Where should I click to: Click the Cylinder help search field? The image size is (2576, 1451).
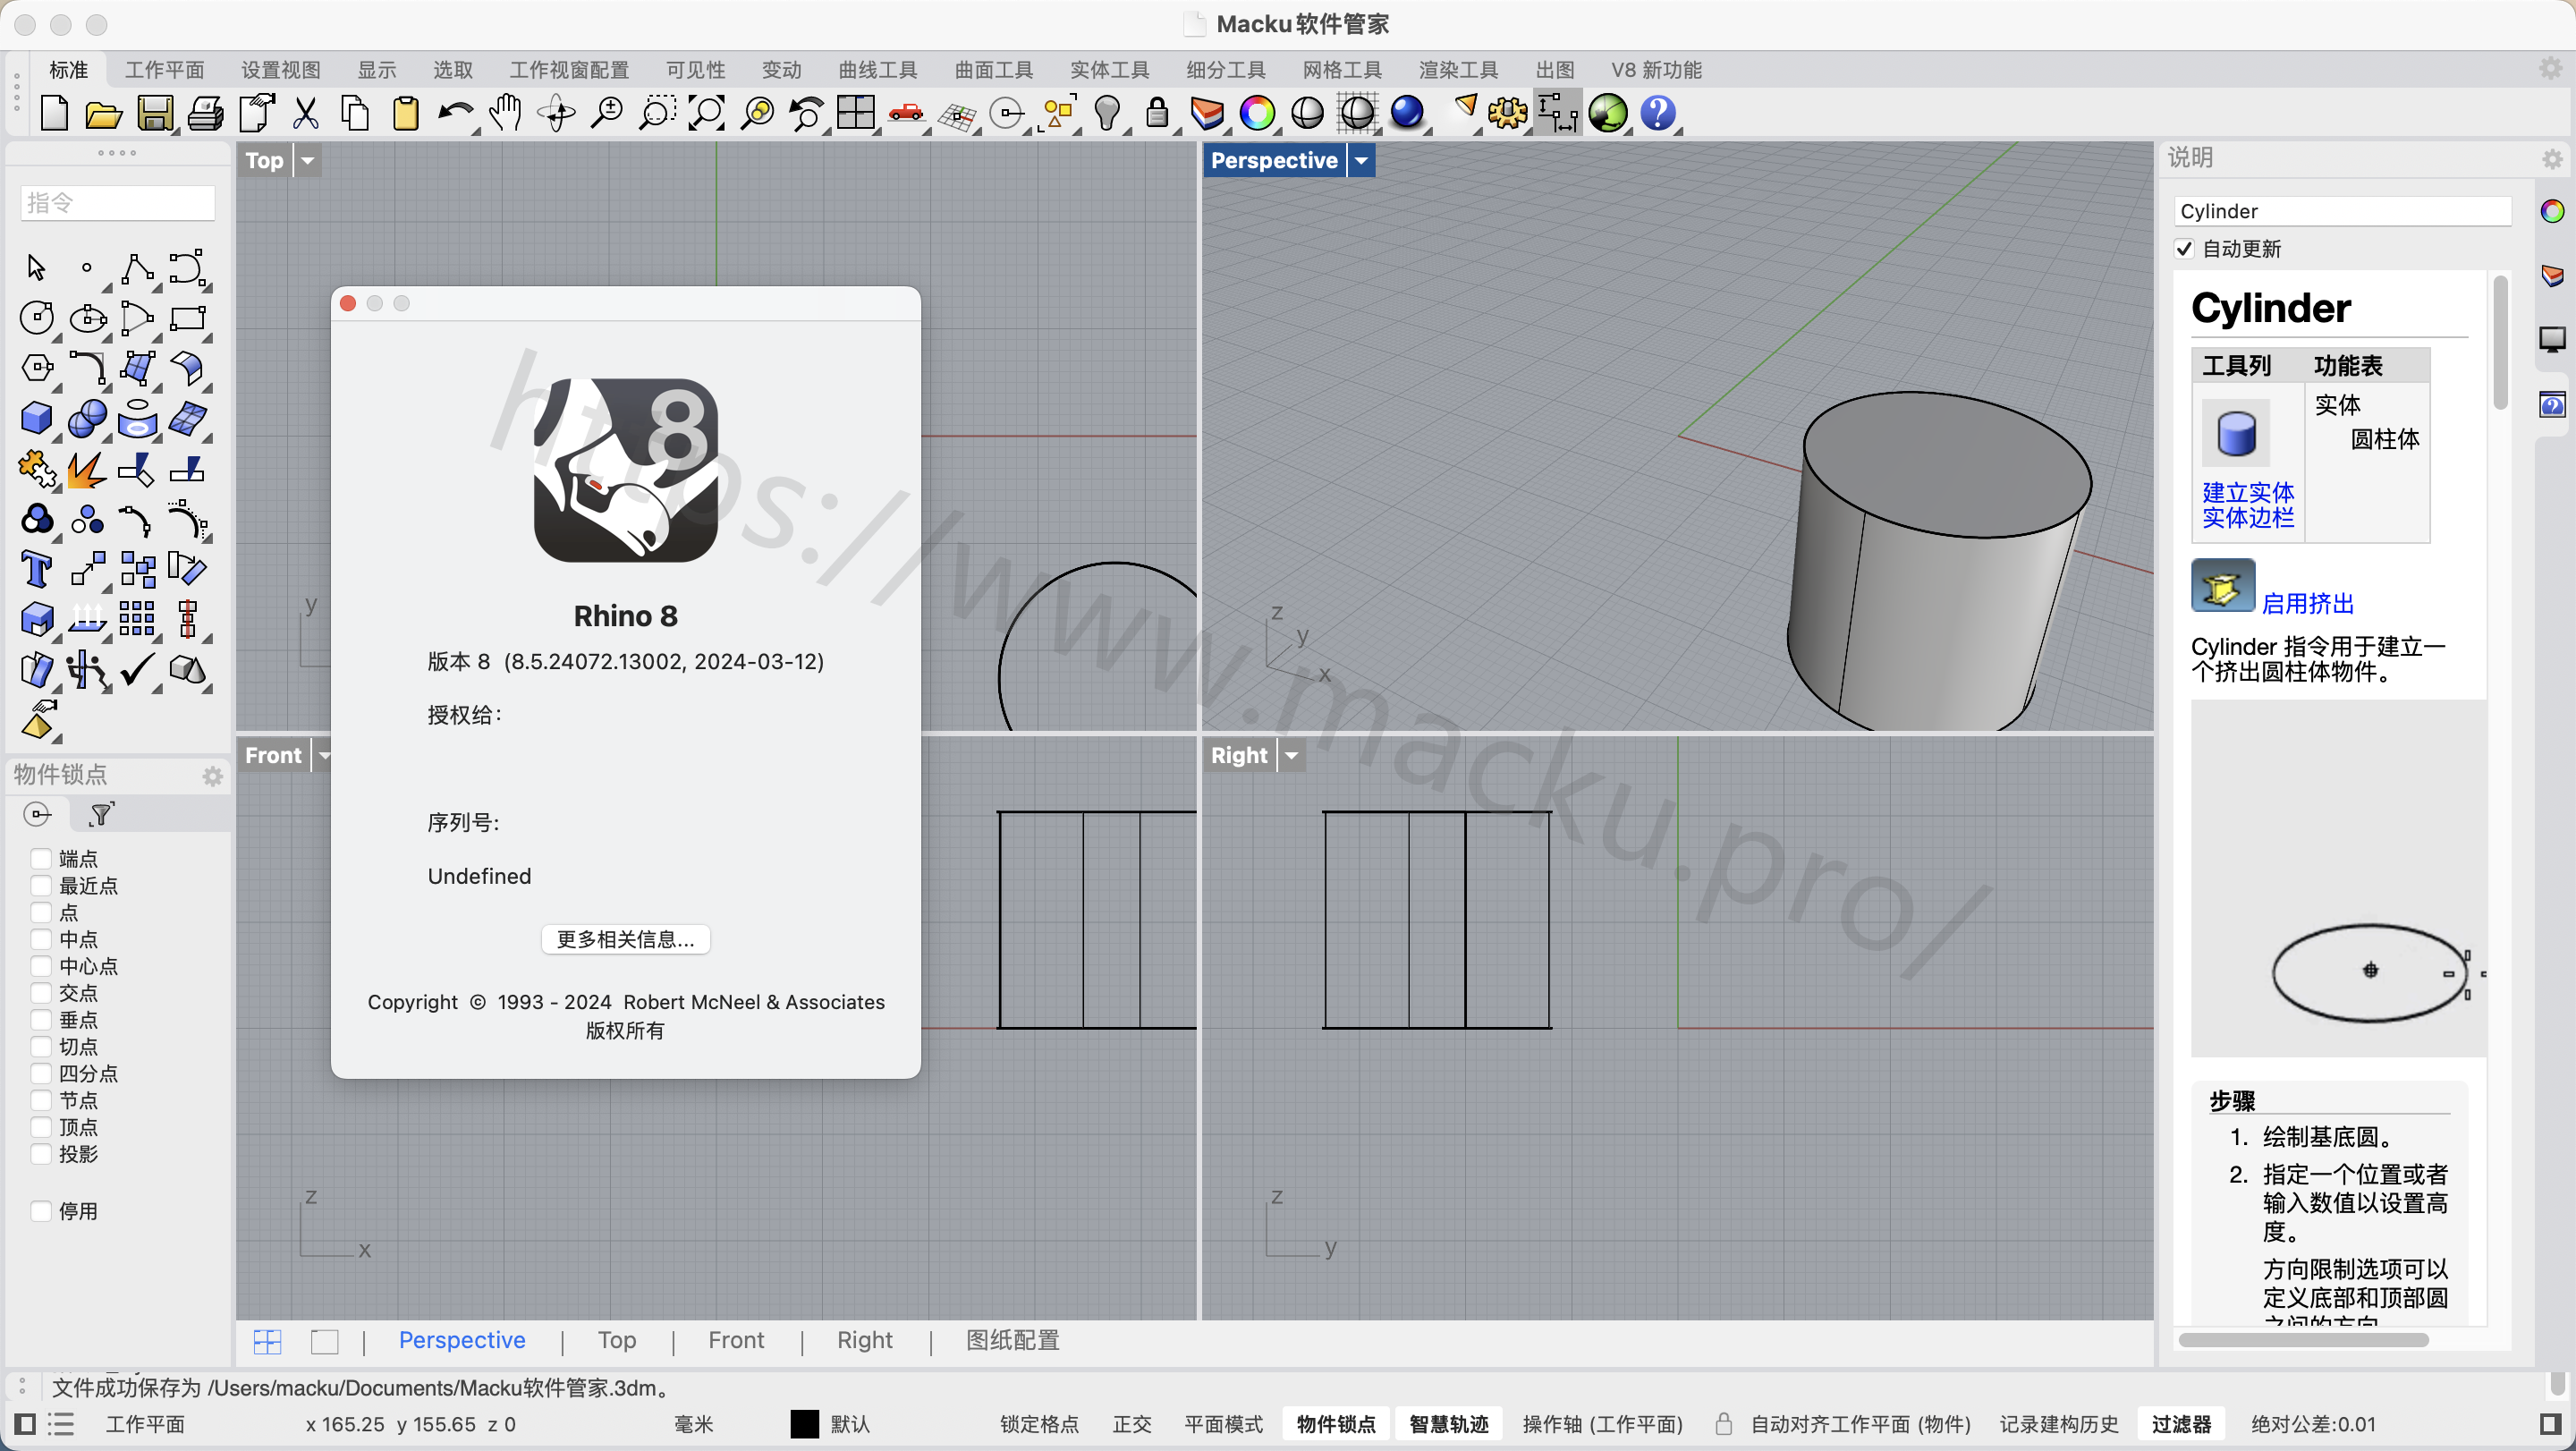[2342, 211]
